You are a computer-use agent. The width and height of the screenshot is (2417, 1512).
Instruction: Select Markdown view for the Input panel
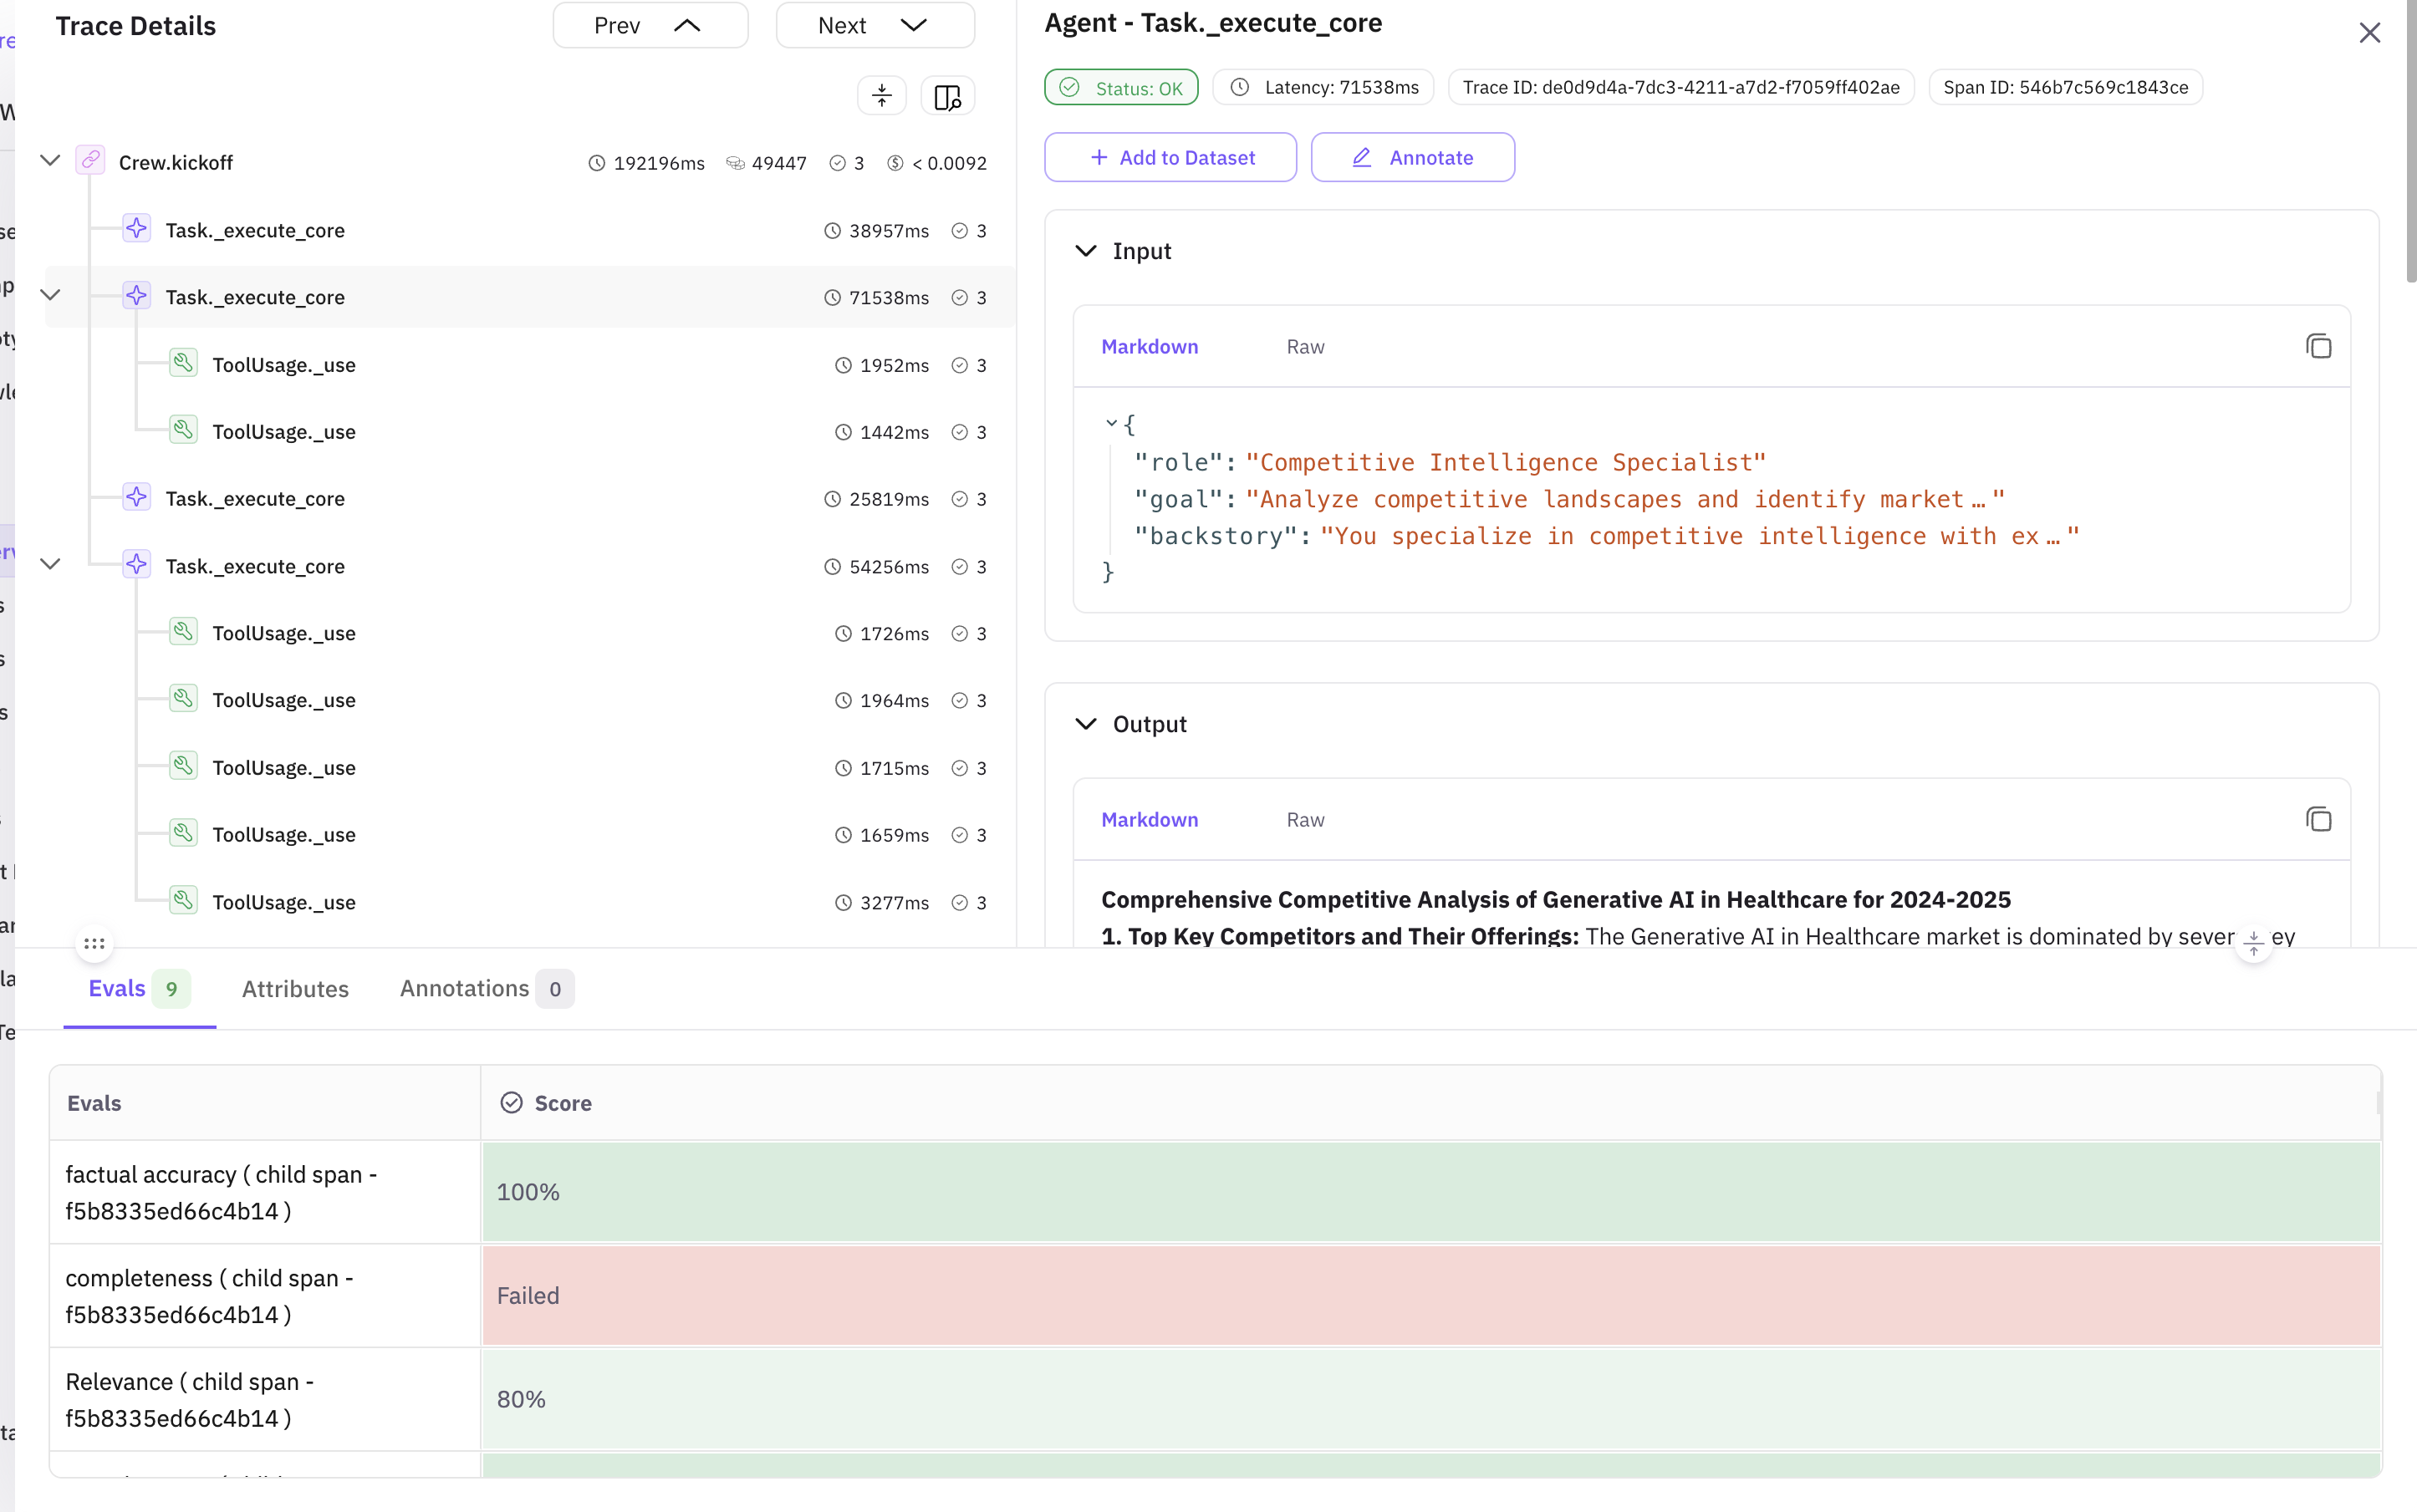[x=1149, y=346]
